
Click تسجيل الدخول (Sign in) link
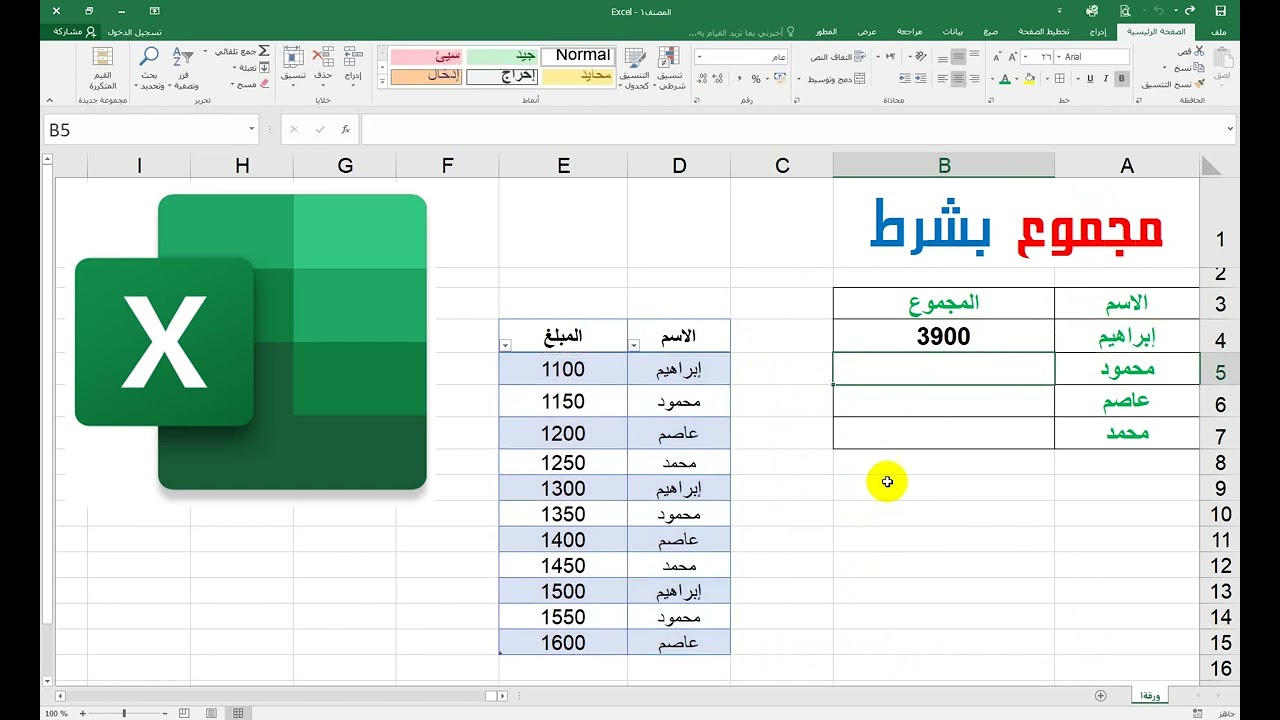click(x=135, y=32)
